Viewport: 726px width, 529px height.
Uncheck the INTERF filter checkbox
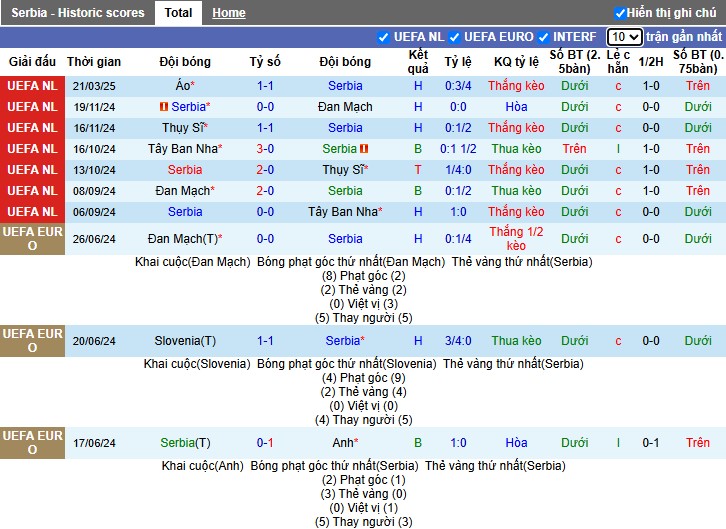coord(543,37)
